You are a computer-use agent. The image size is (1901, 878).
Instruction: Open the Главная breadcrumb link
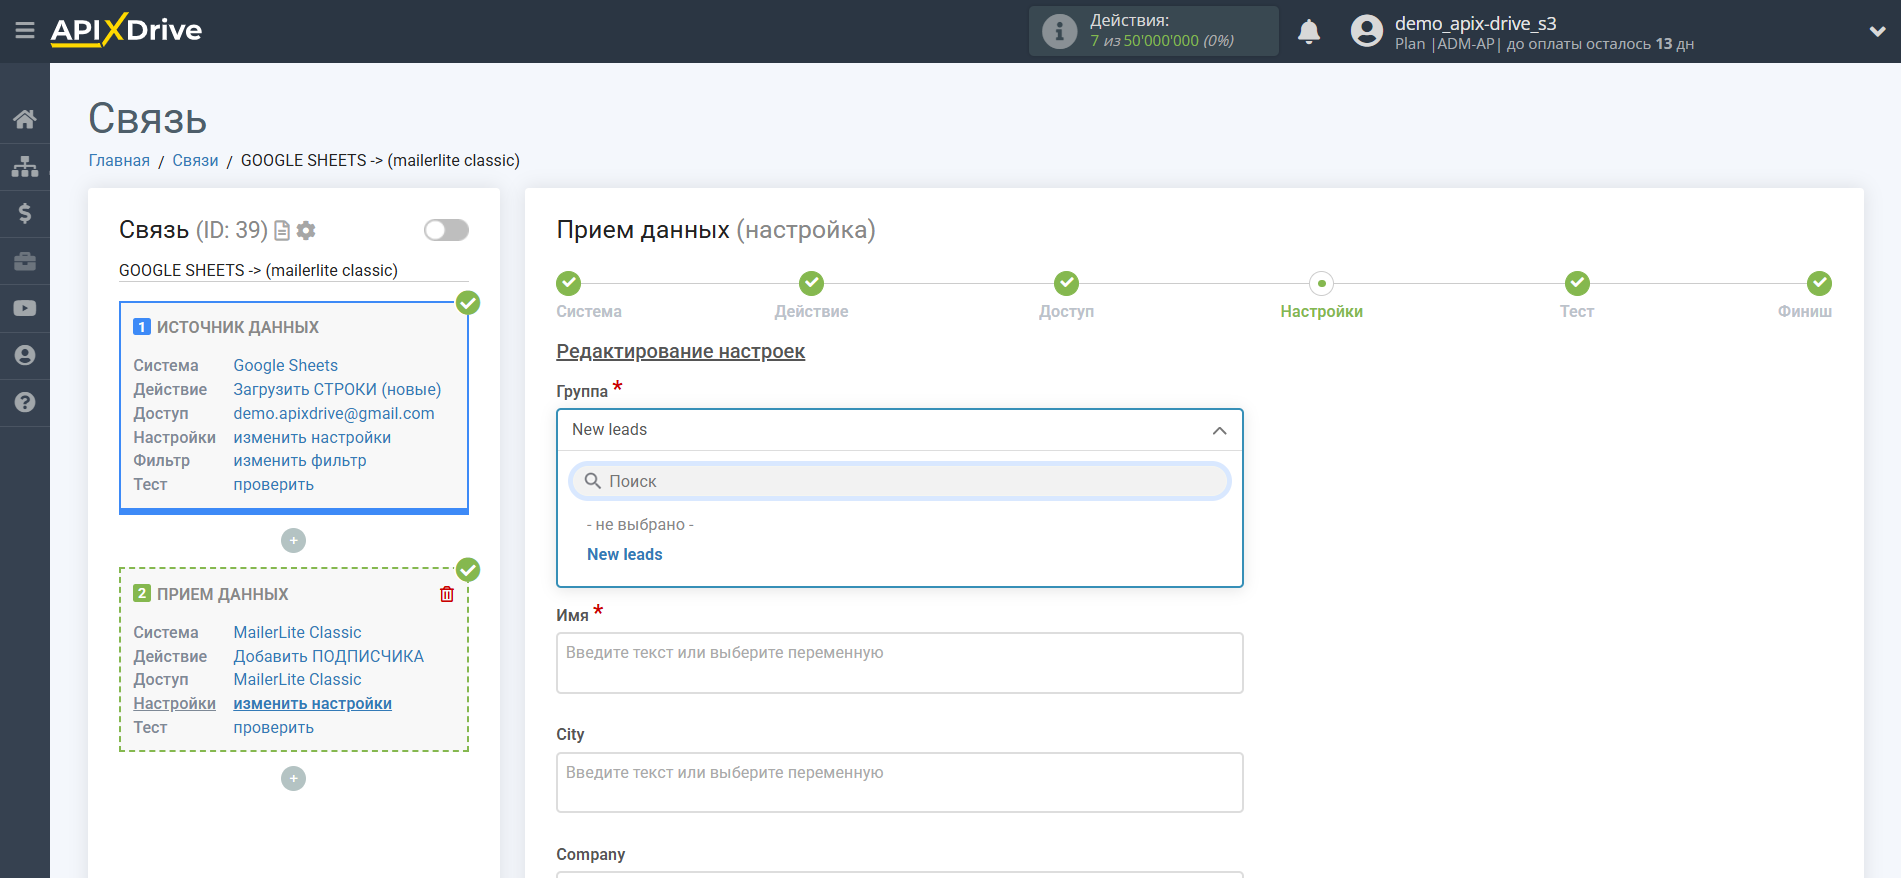coord(119,161)
